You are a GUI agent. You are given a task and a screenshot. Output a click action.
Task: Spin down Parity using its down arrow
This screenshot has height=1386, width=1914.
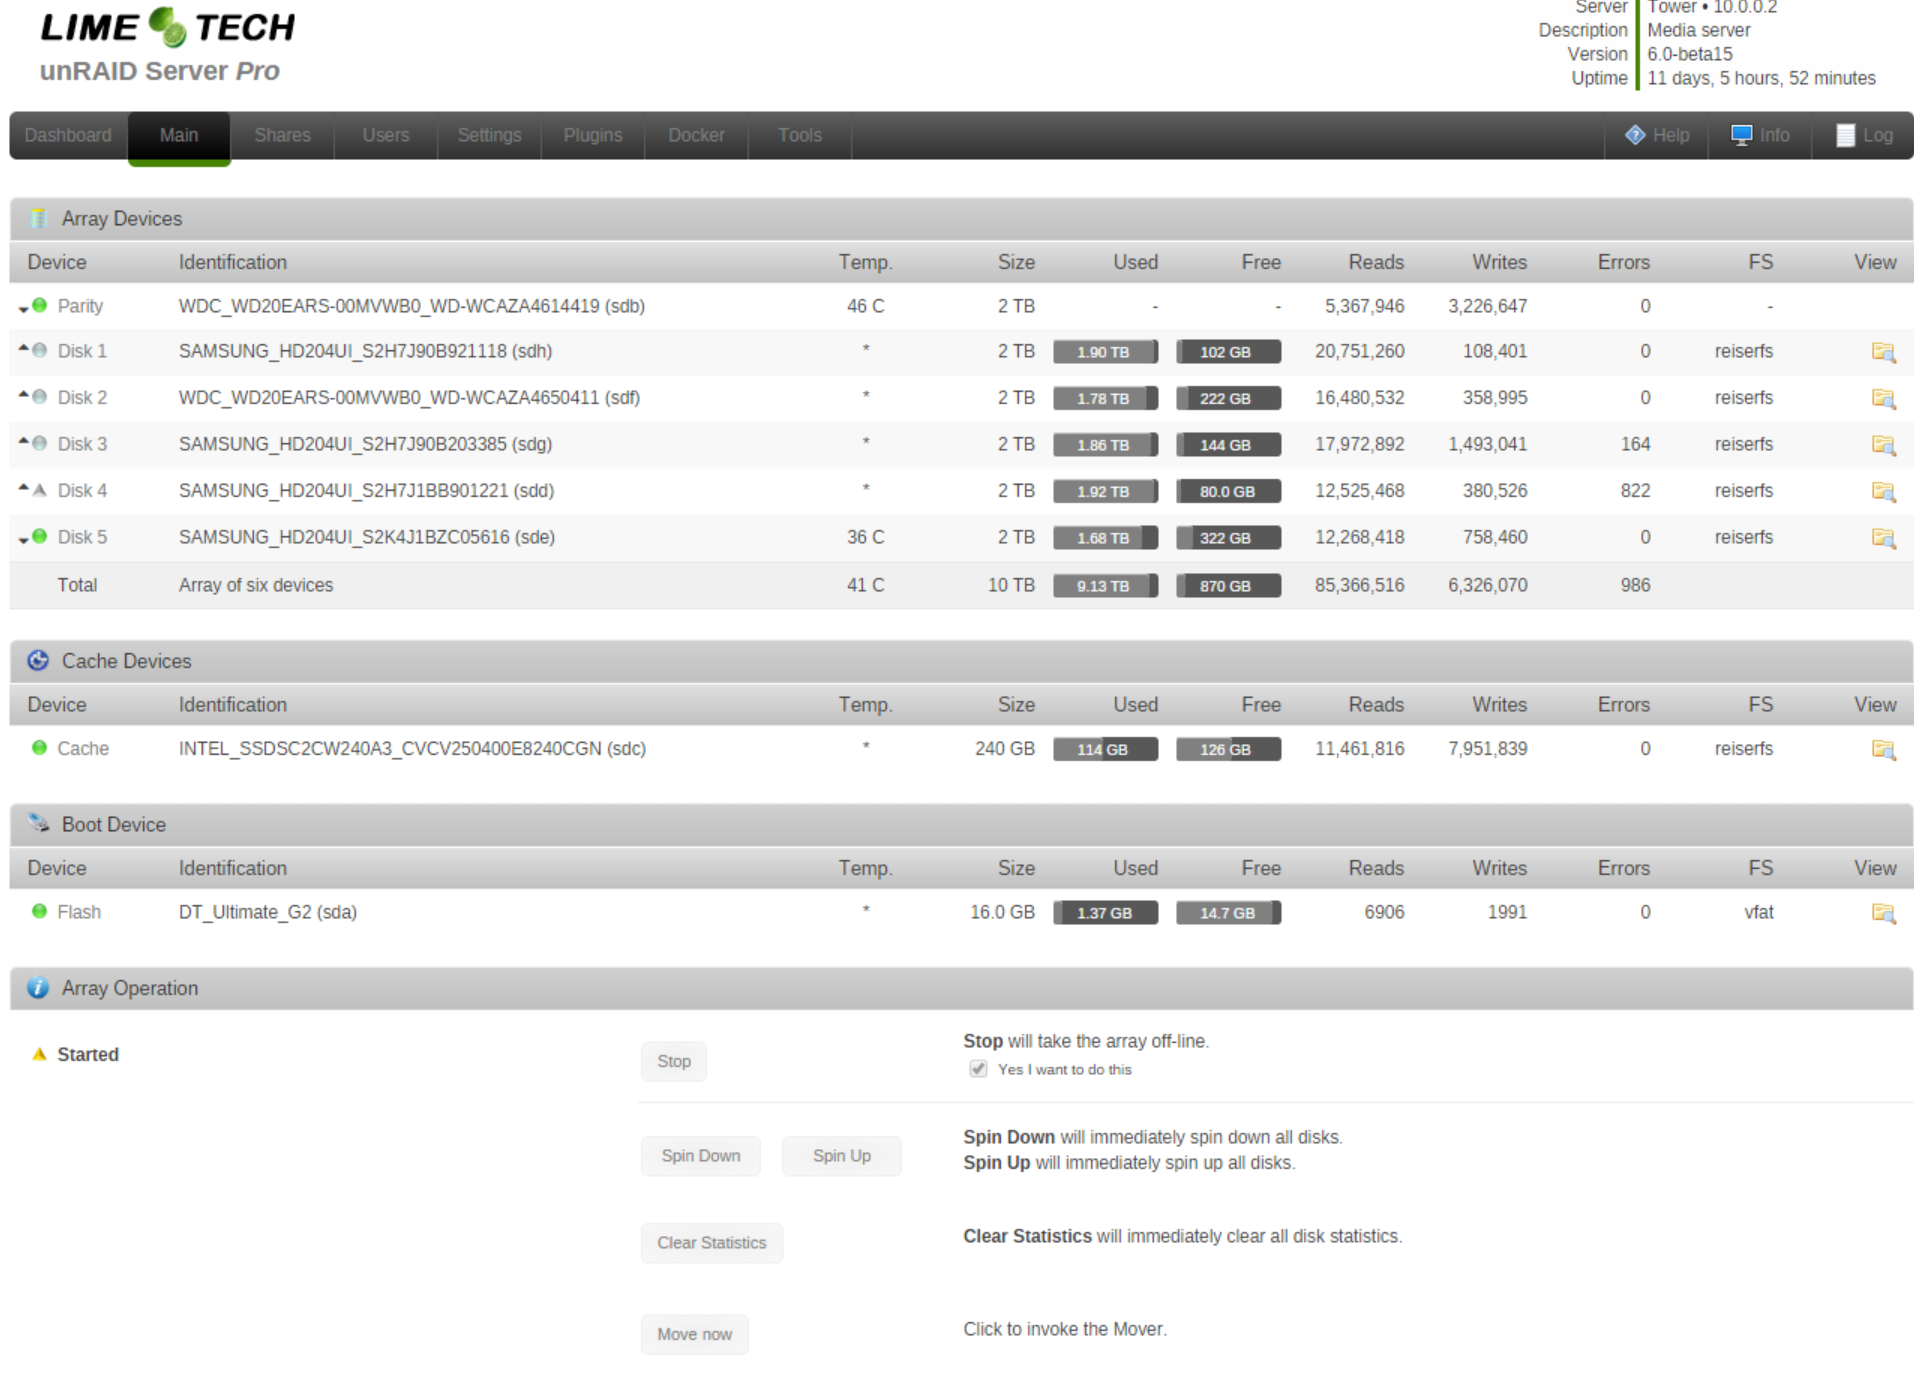(x=23, y=309)
